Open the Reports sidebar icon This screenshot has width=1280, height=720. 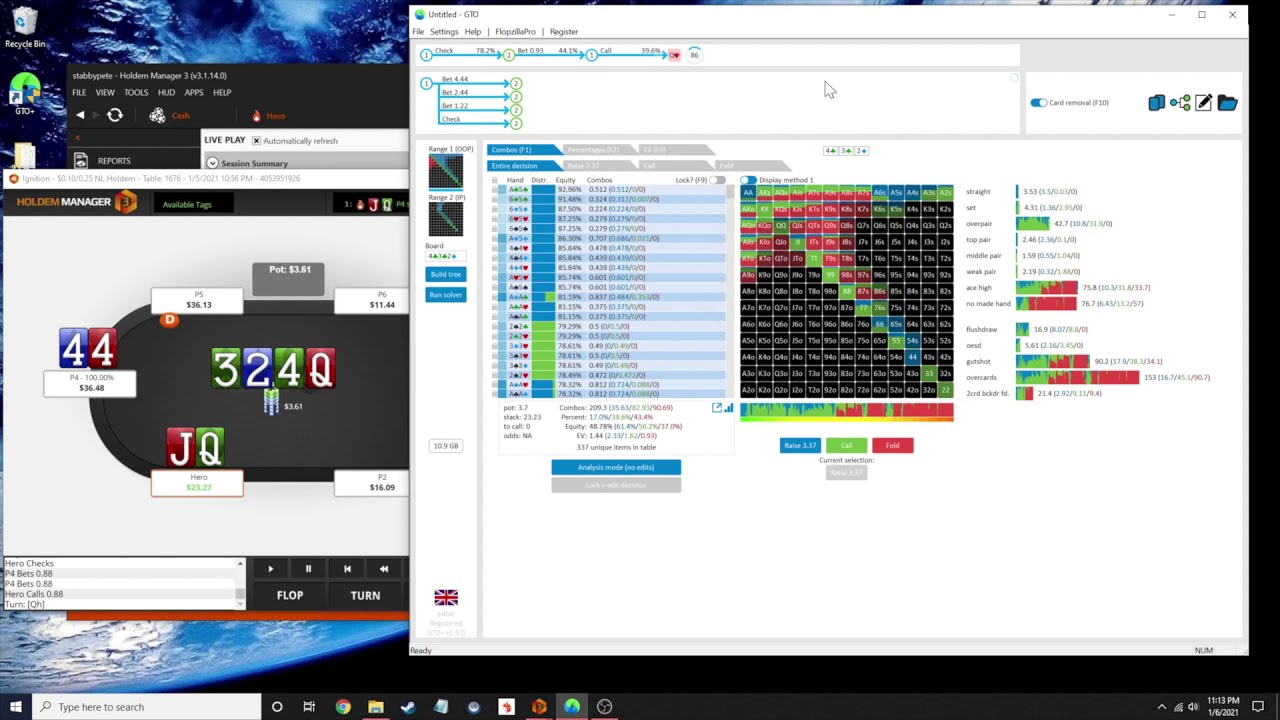[x=80, y=160]
